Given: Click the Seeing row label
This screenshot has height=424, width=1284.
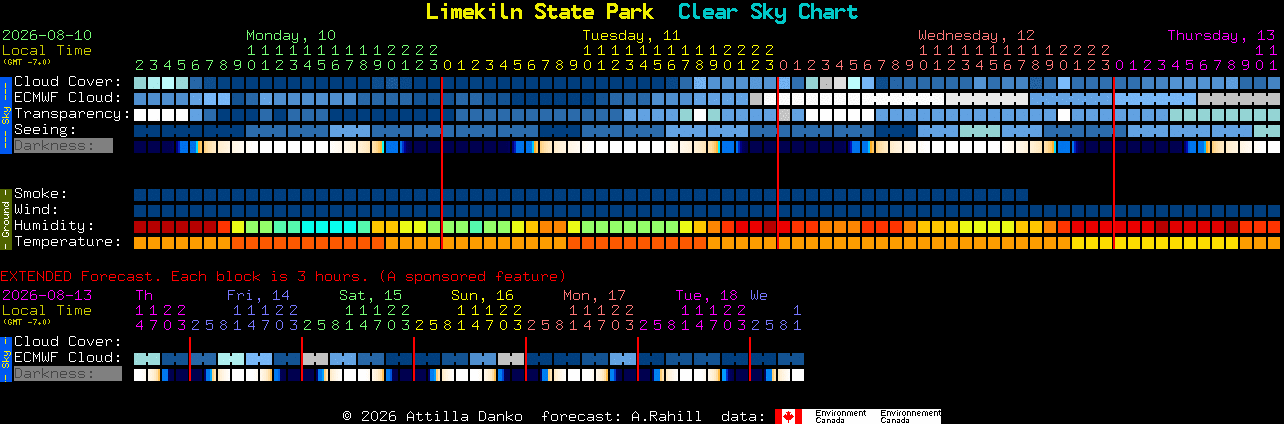Looking at the screenshot, I should pyautogui.click(x=45, y=130).
